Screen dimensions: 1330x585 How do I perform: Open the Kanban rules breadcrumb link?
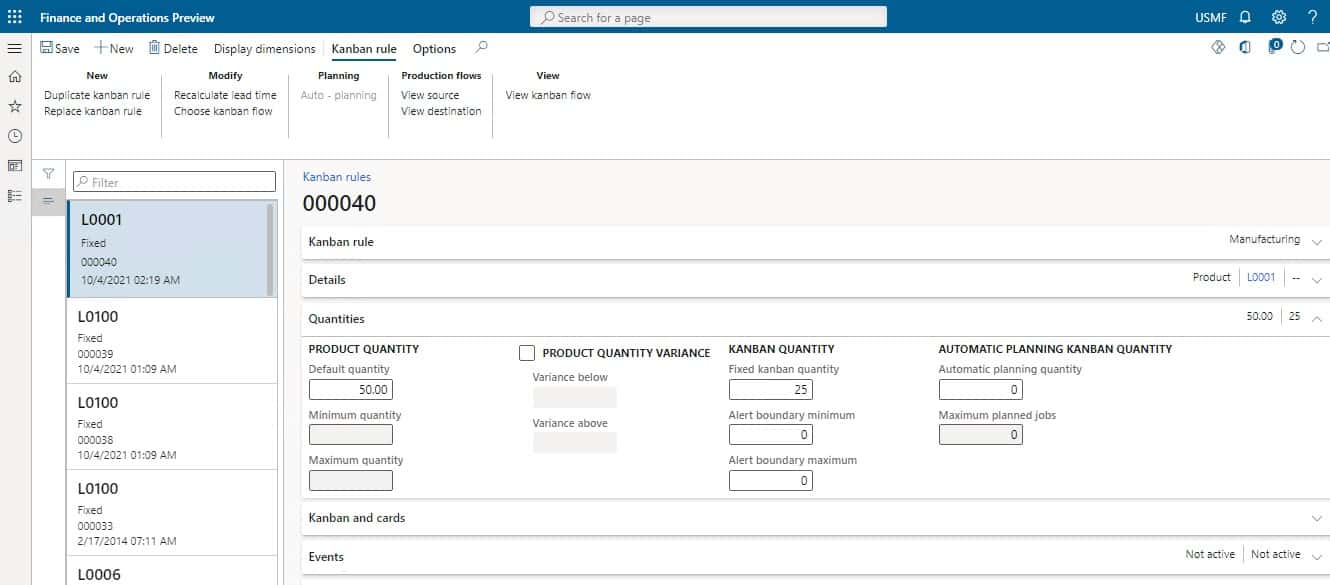coord(337,177)
